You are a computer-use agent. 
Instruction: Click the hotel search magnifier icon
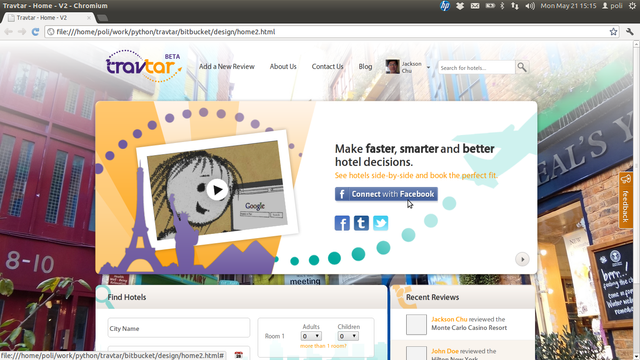[x=522, y=67]
